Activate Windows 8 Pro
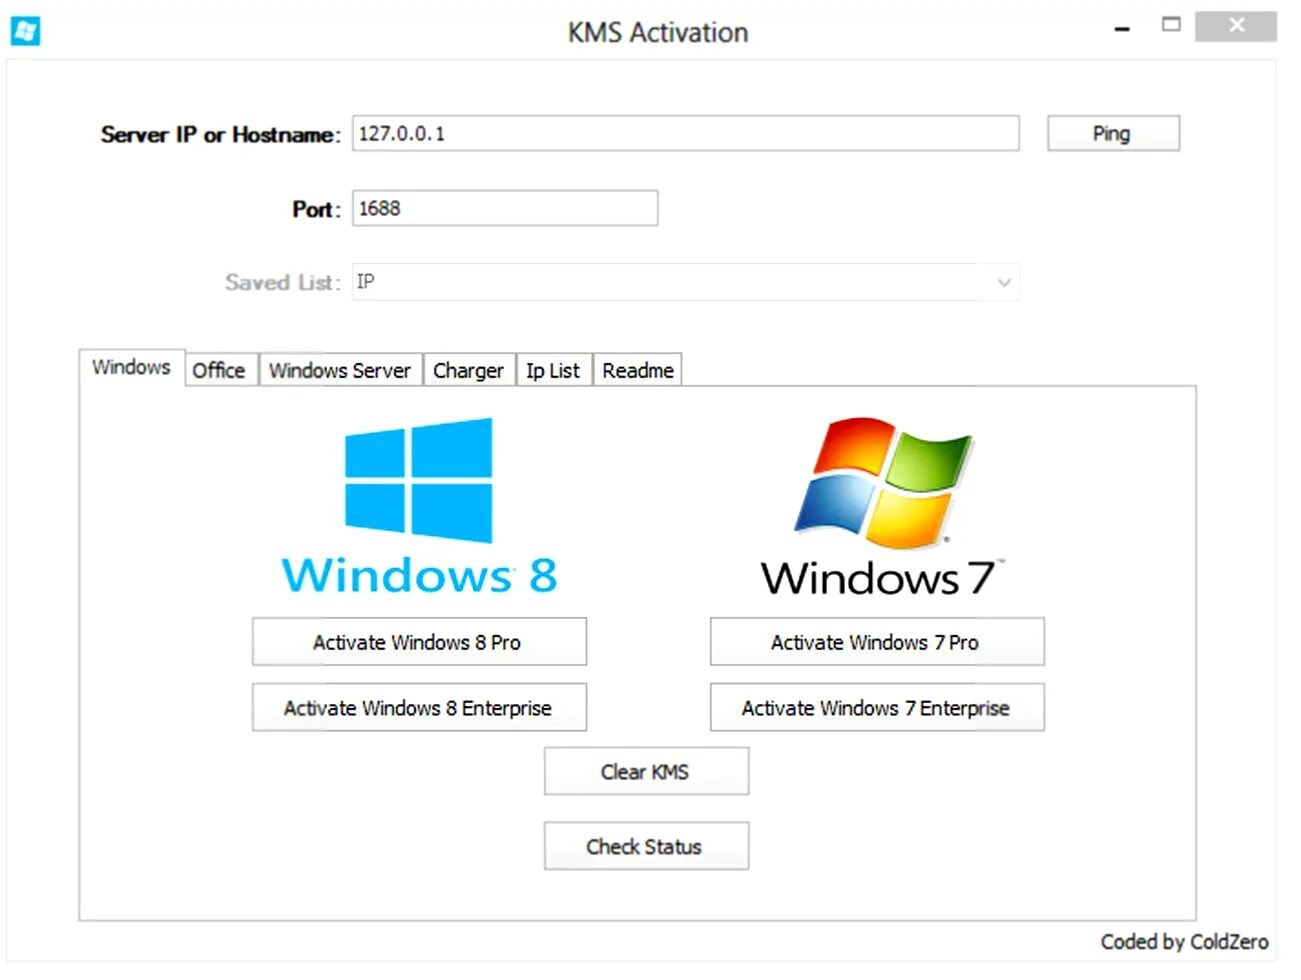The image size is (1301, 980). click(x=419, y=642)
